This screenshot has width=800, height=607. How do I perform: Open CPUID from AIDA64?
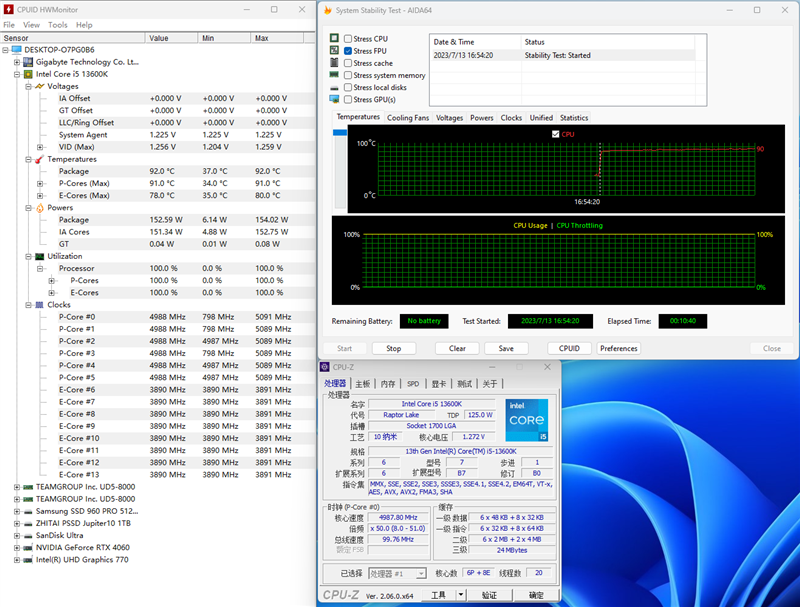tap(569, 348)
